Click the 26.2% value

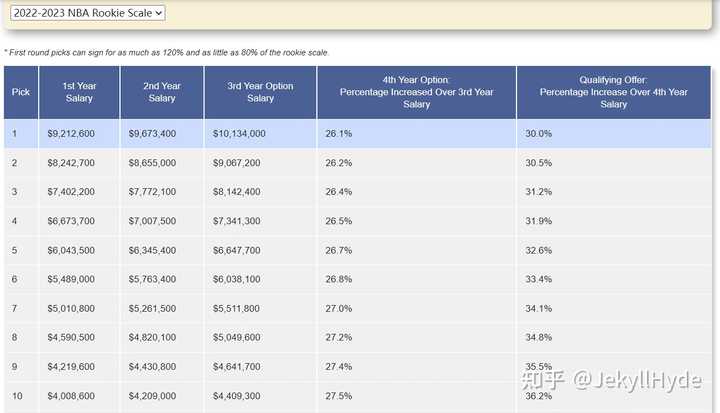339,163
